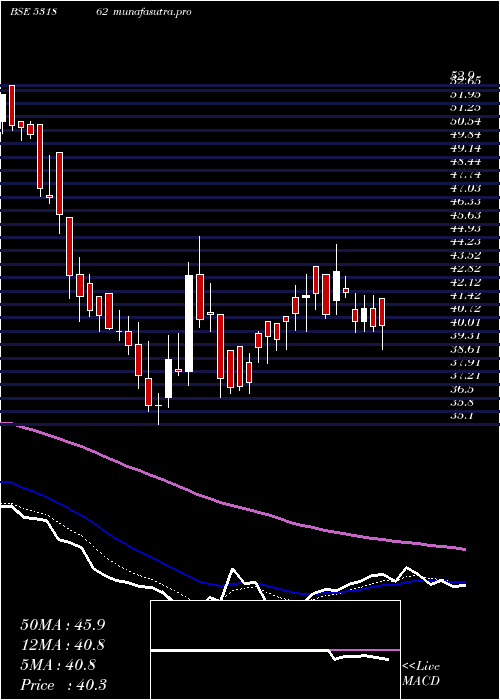Select the 40.72 price axis label

pyautogui.click(x=464, y=308)
